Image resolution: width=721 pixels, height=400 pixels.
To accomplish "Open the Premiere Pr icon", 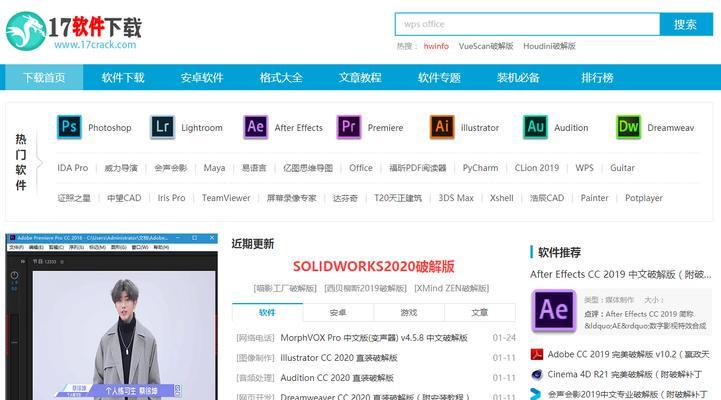I will coord(349,127).
